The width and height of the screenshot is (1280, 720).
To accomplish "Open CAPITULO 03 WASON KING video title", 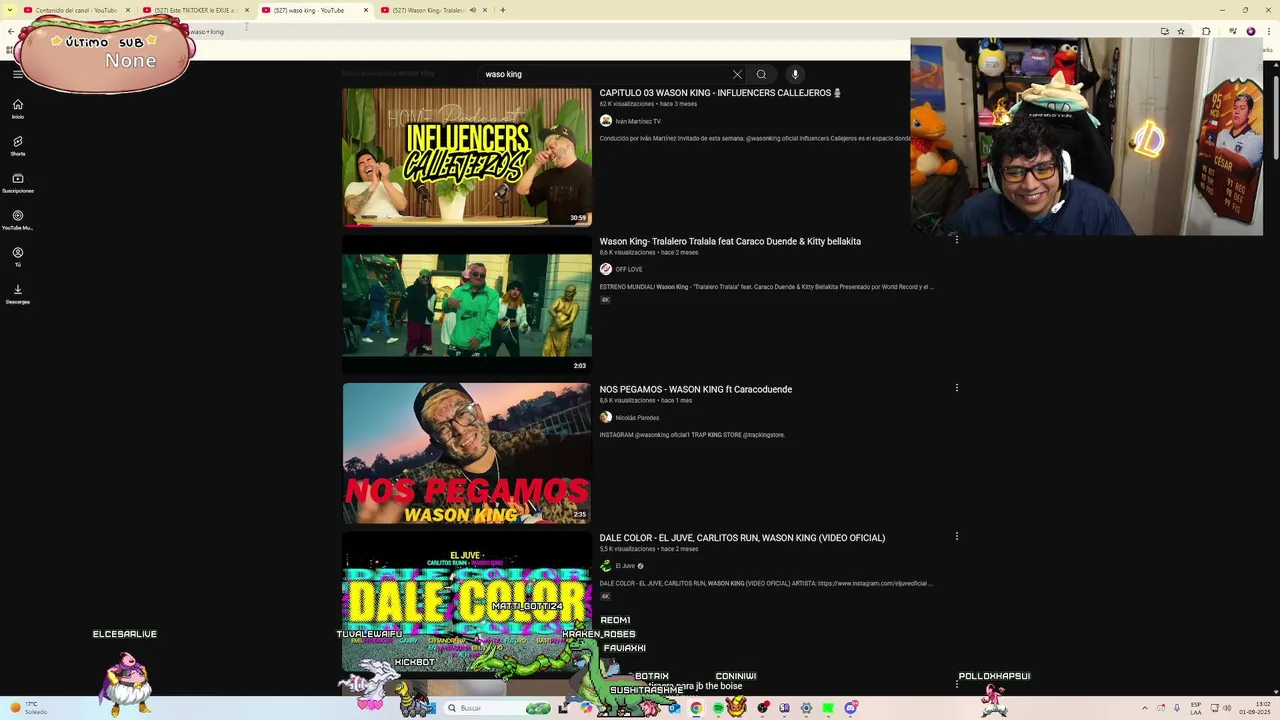I will [x=720, y=93].
